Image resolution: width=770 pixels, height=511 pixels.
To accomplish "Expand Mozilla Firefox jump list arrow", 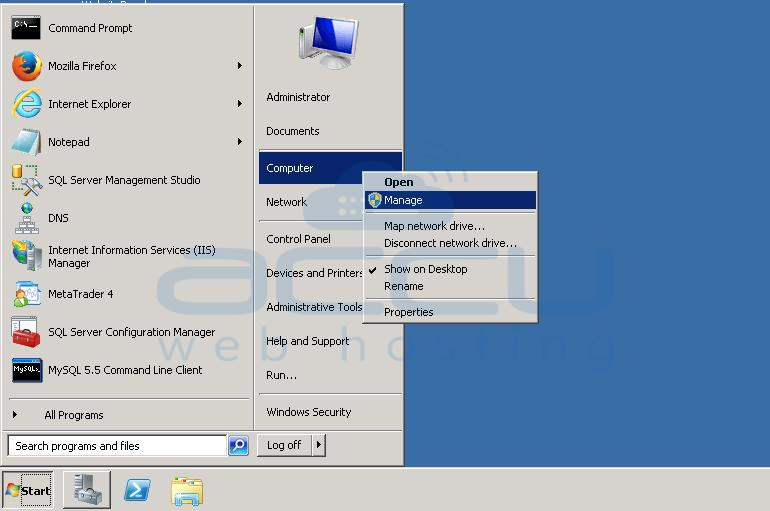I will click(x=240, y=65).
